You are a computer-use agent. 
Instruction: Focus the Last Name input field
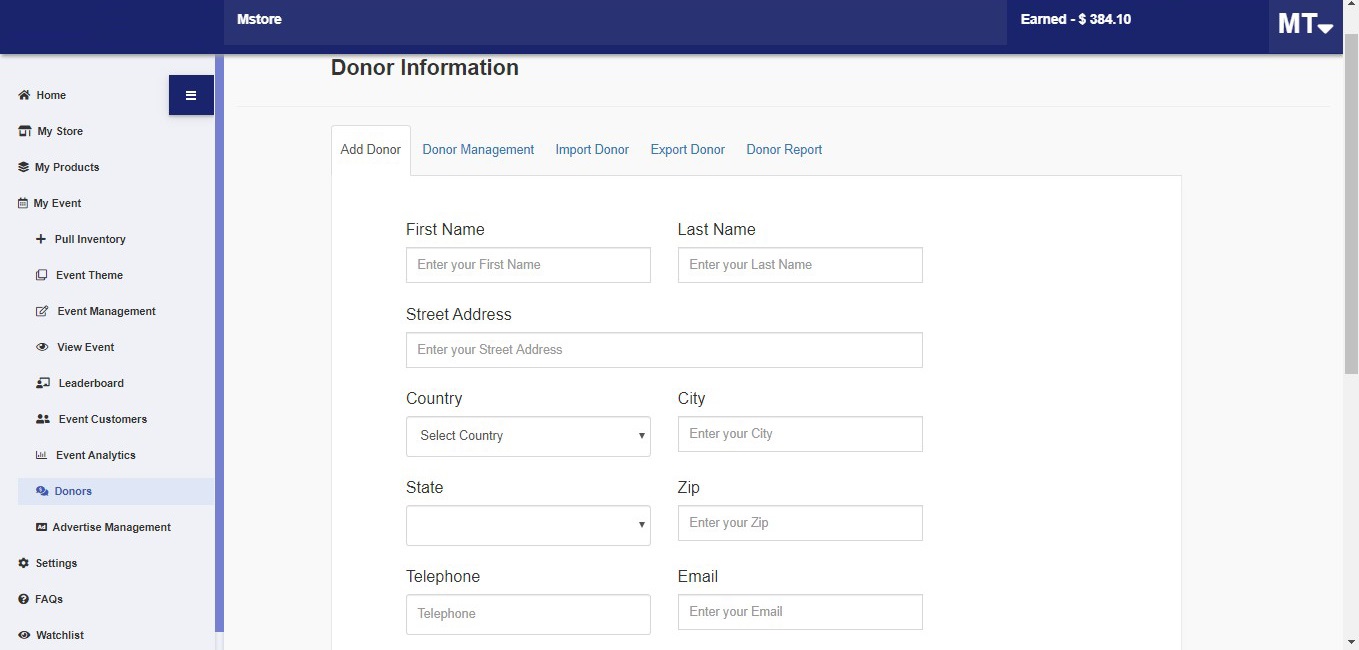[800, 265]
